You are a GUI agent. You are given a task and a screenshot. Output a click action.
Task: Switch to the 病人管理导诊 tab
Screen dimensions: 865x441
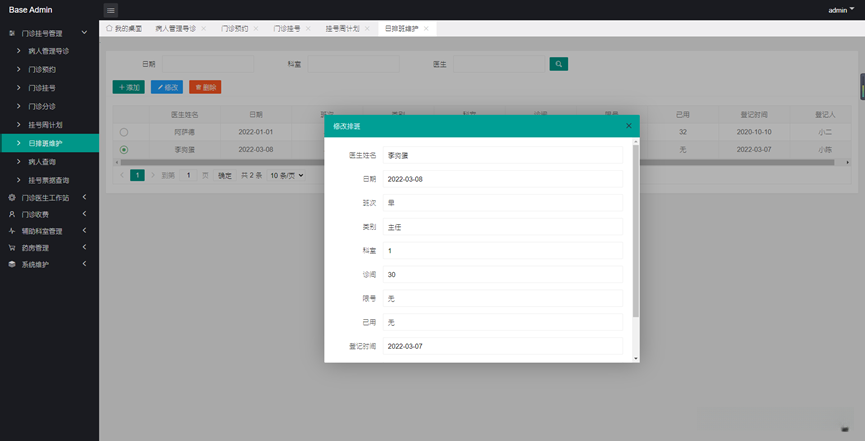[175, 29]
